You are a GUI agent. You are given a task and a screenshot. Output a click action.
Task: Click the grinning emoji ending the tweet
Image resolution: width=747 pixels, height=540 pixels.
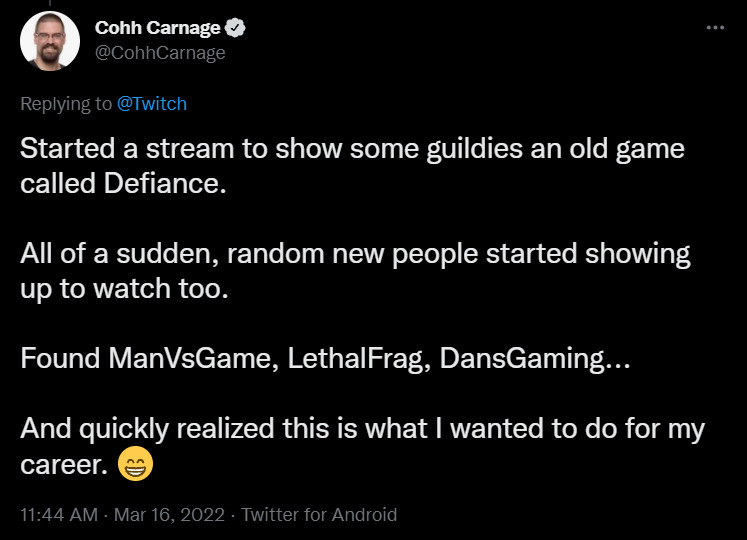(135, 467)
